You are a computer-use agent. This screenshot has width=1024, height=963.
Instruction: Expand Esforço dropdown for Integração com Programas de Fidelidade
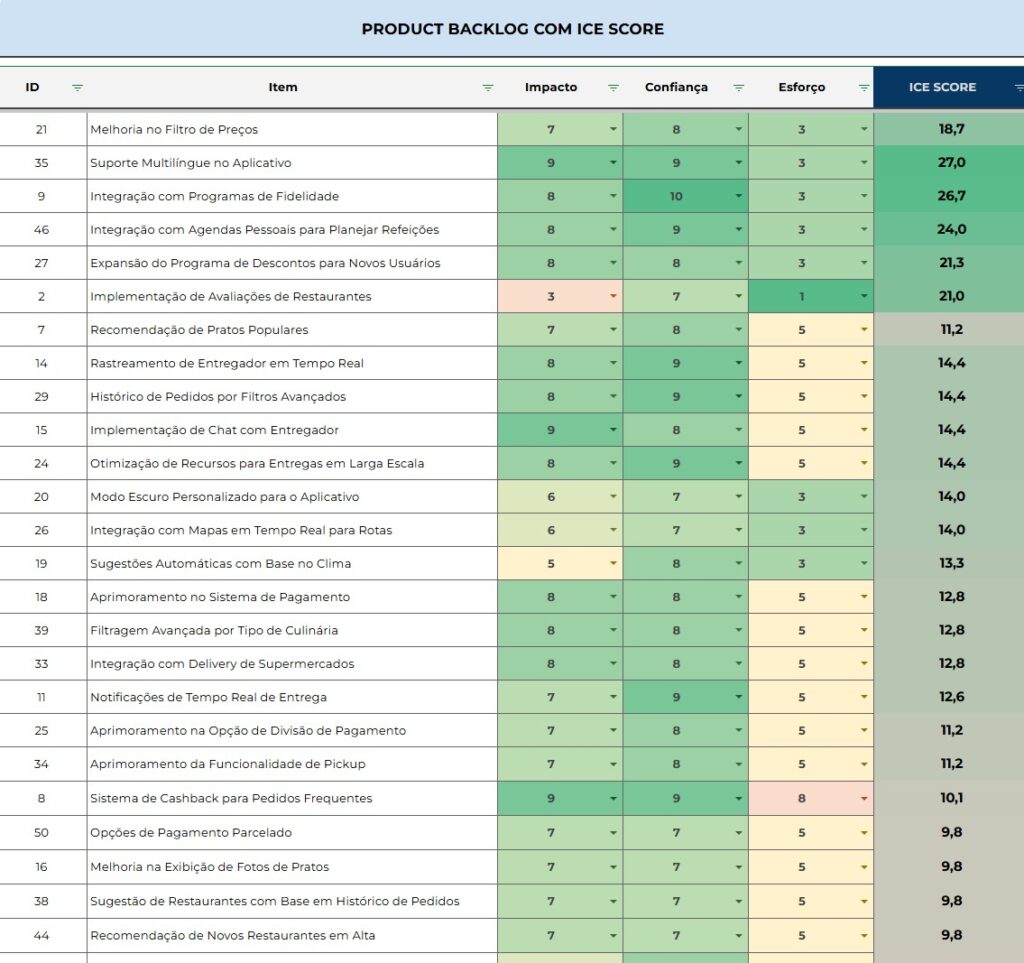pos(863,196)
